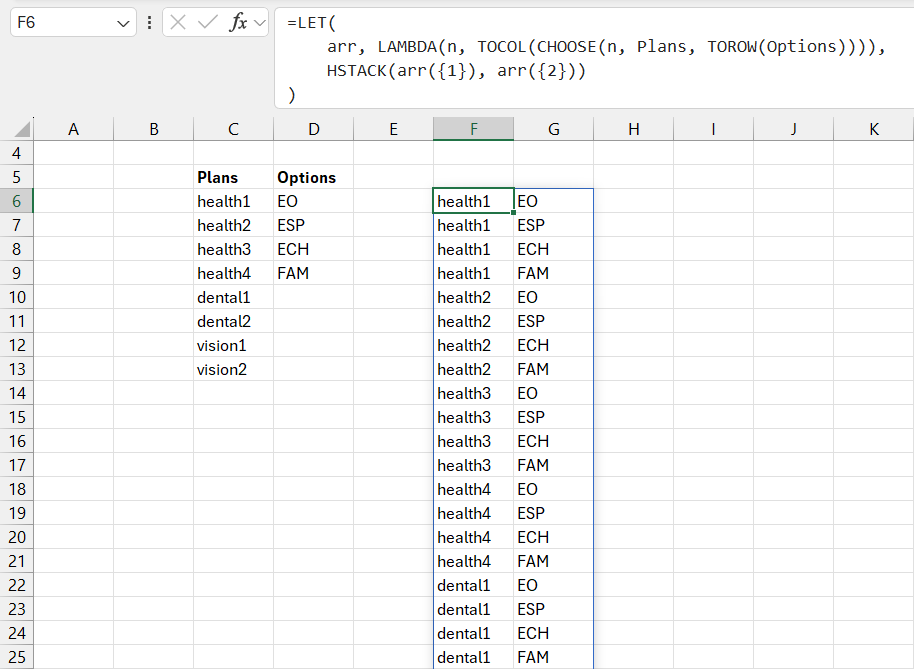Viewport: 914px width, 669px height.
Task: Select the Options header cell D5
Action: click(x=313, y=177)
